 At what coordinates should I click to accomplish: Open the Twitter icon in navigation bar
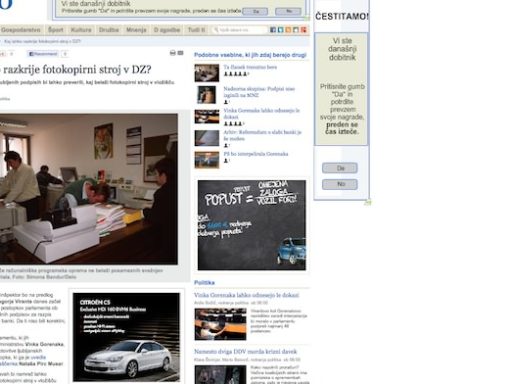tap(280, 30)
